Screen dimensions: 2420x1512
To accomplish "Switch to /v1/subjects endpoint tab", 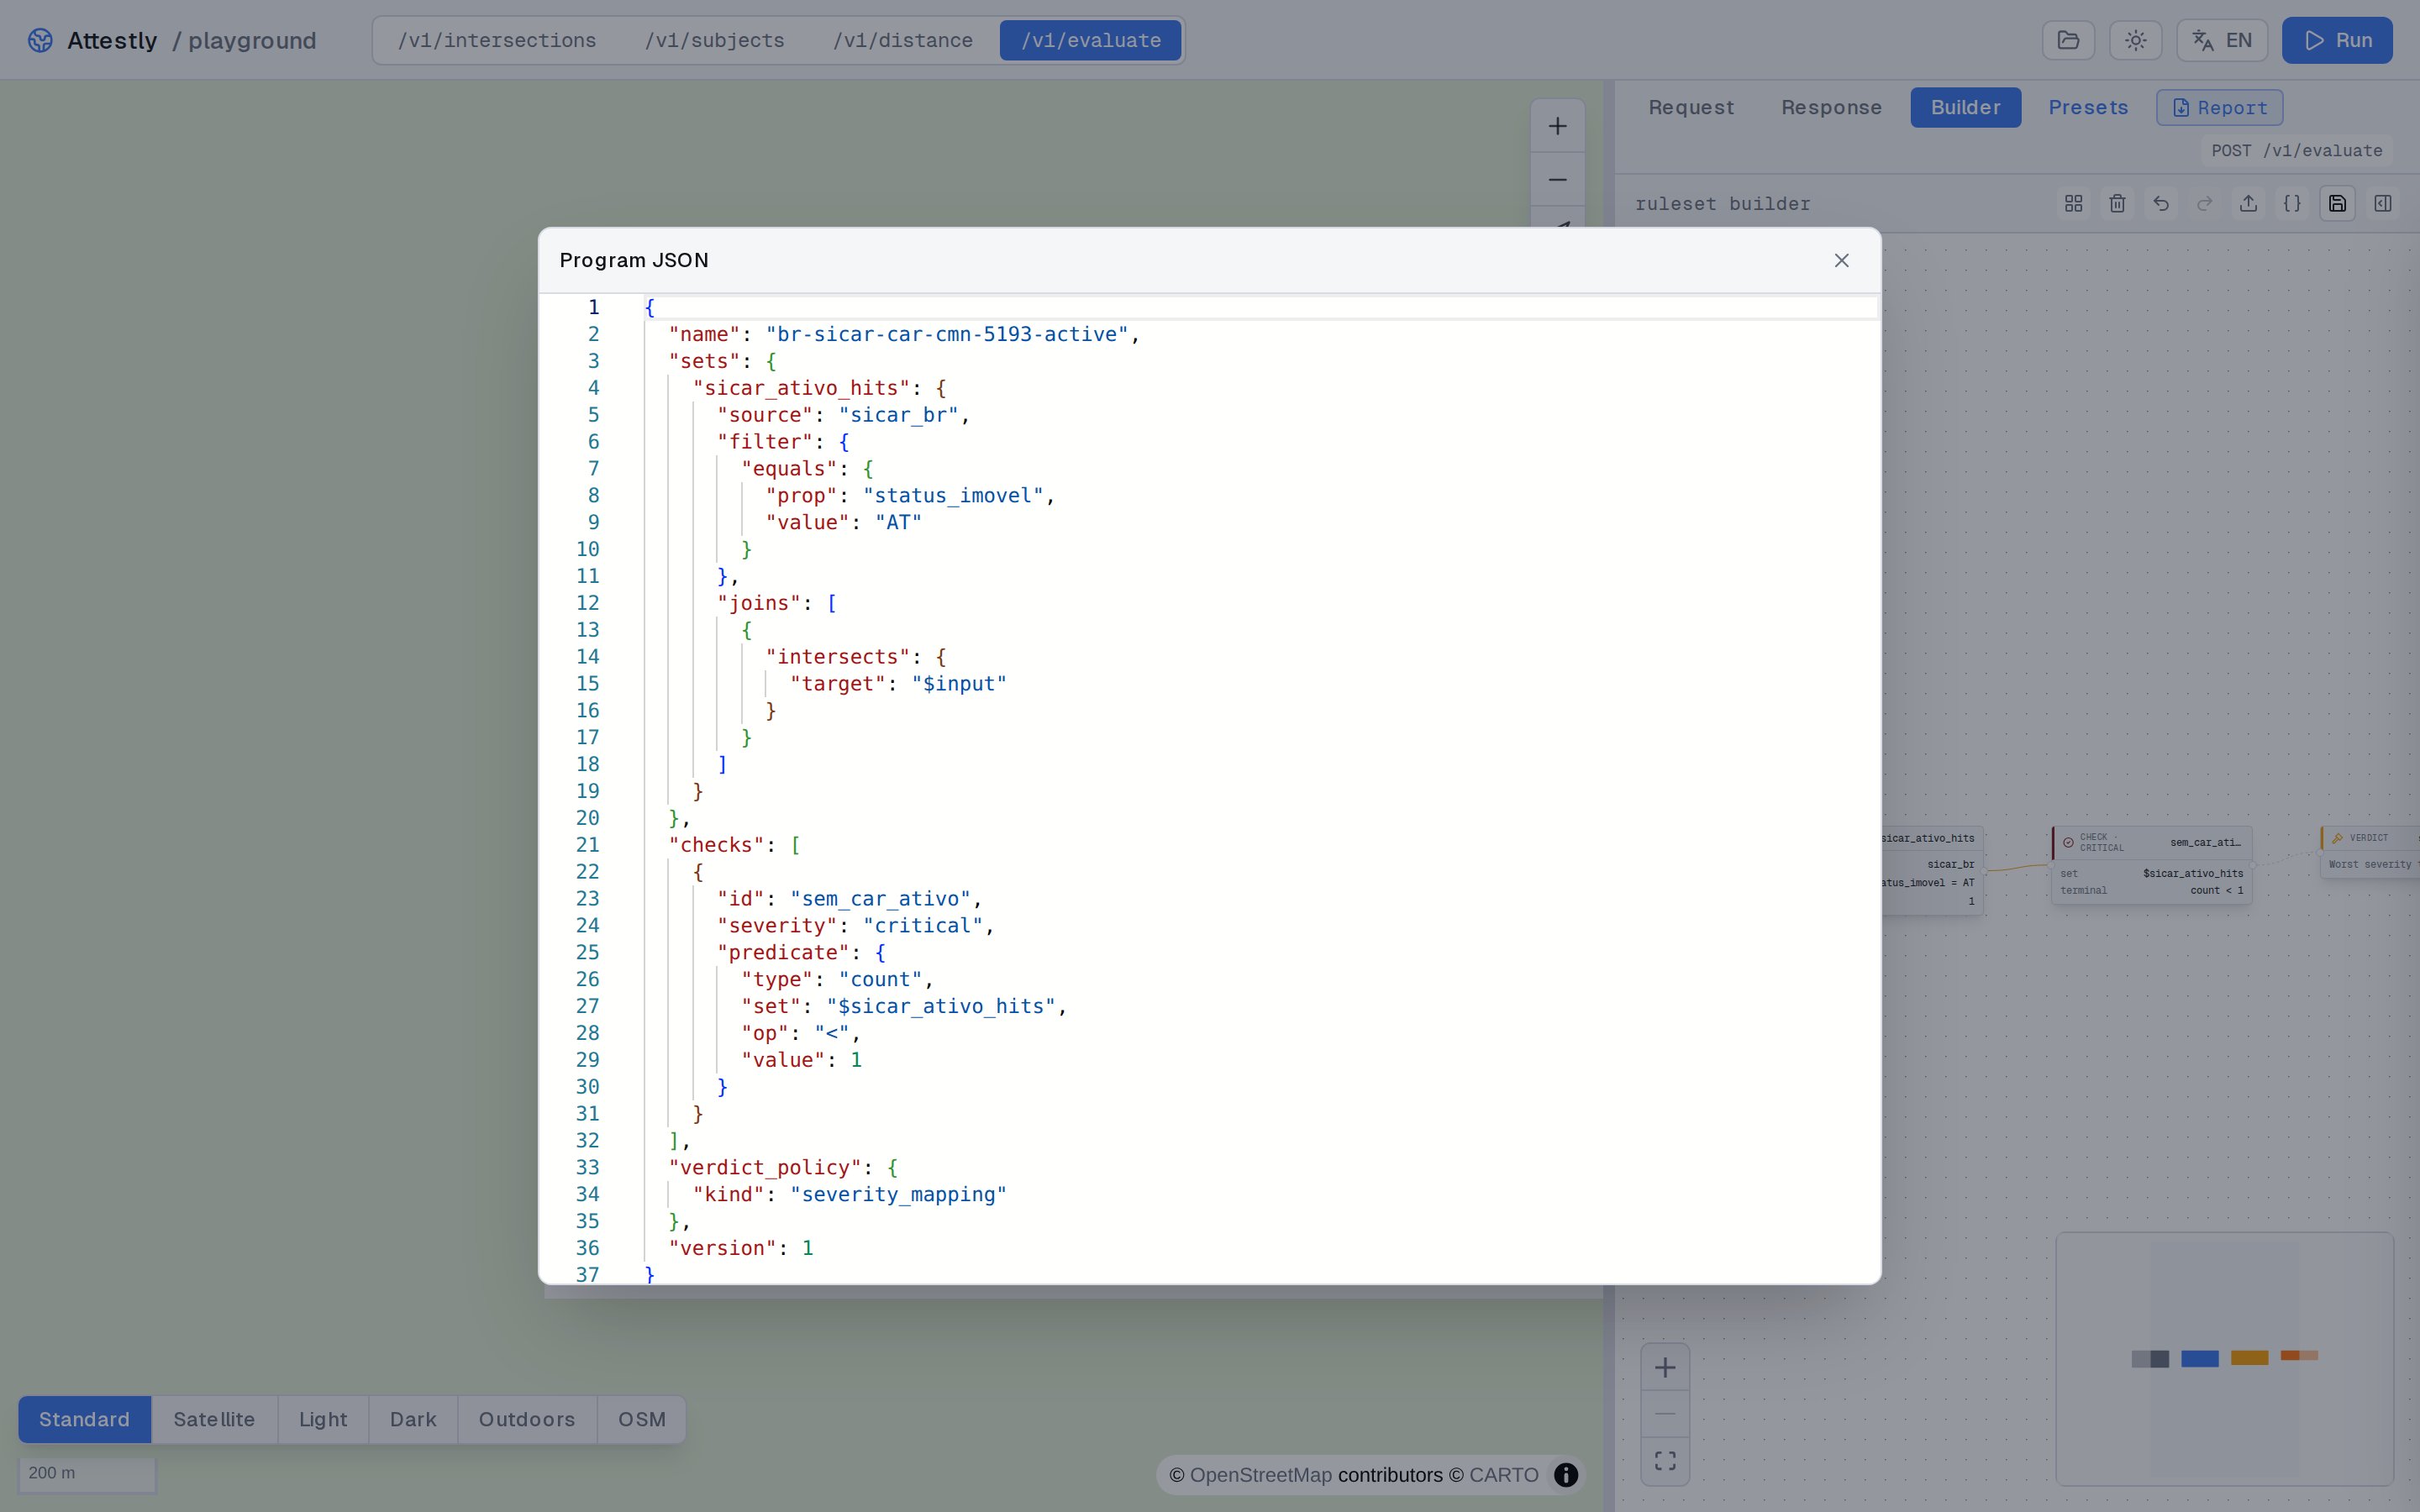I will [714, 40].
